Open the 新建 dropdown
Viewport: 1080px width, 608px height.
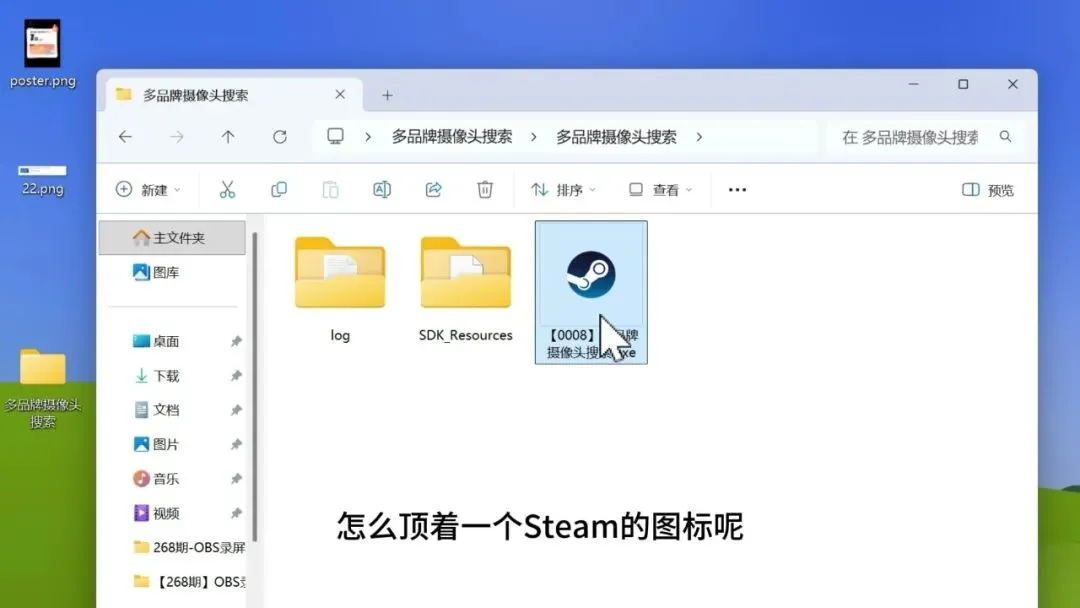[x=148, y=189]
